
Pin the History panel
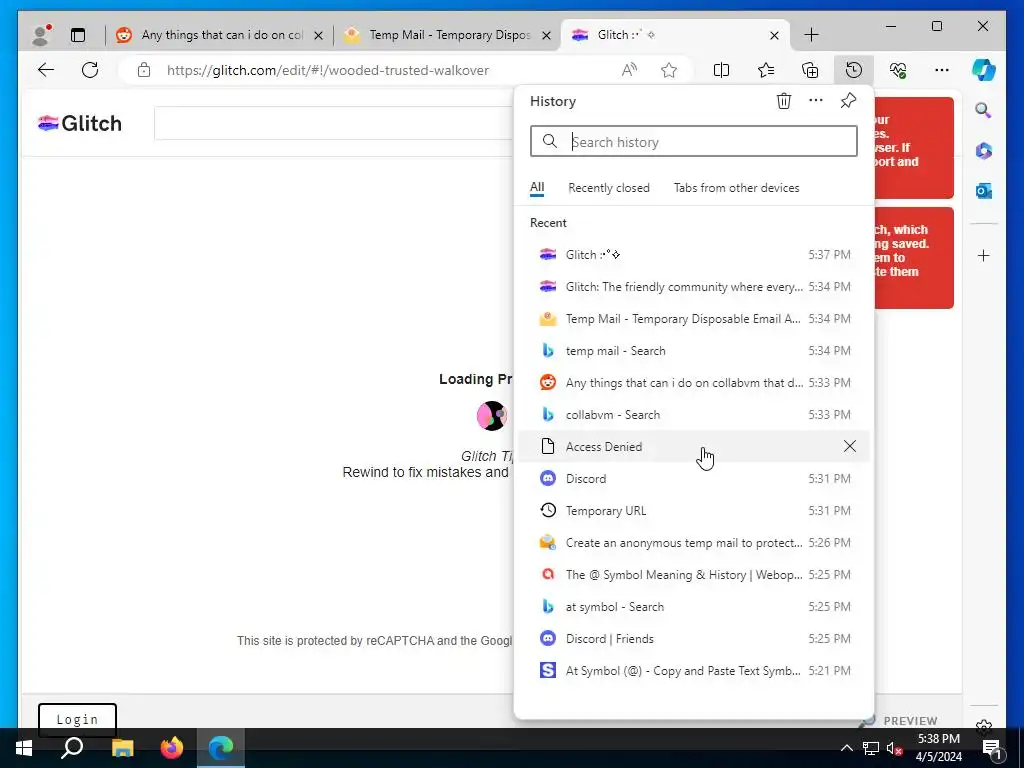coord(848,101)
